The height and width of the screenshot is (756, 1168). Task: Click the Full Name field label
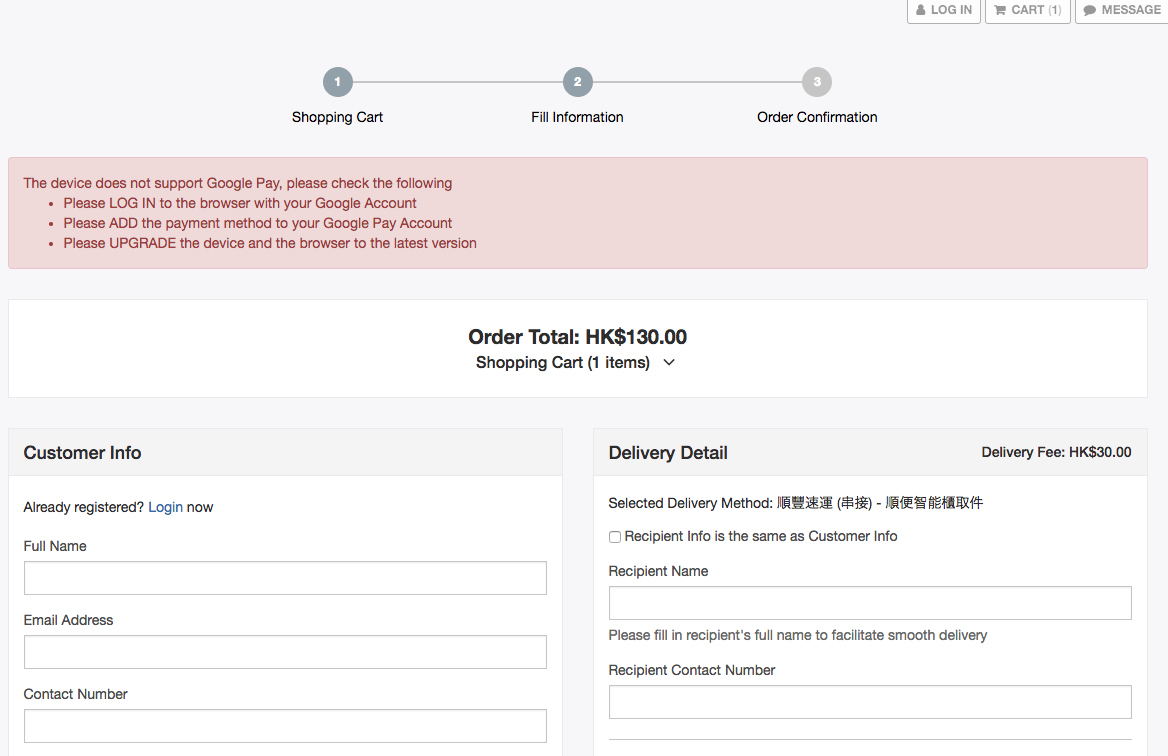click(55, 546)
